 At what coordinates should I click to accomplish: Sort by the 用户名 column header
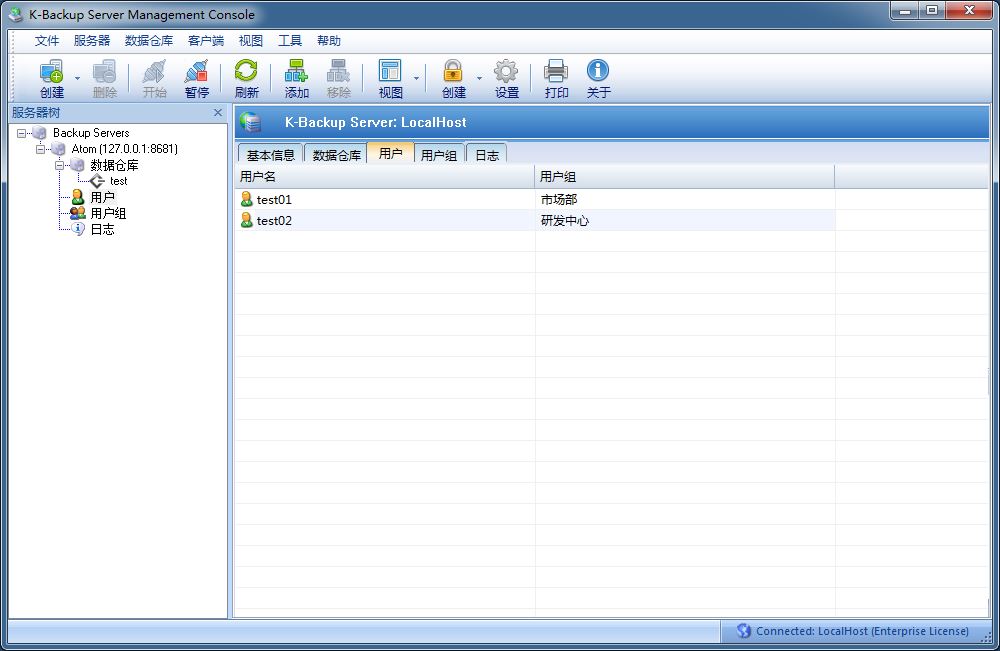[385, 177]
